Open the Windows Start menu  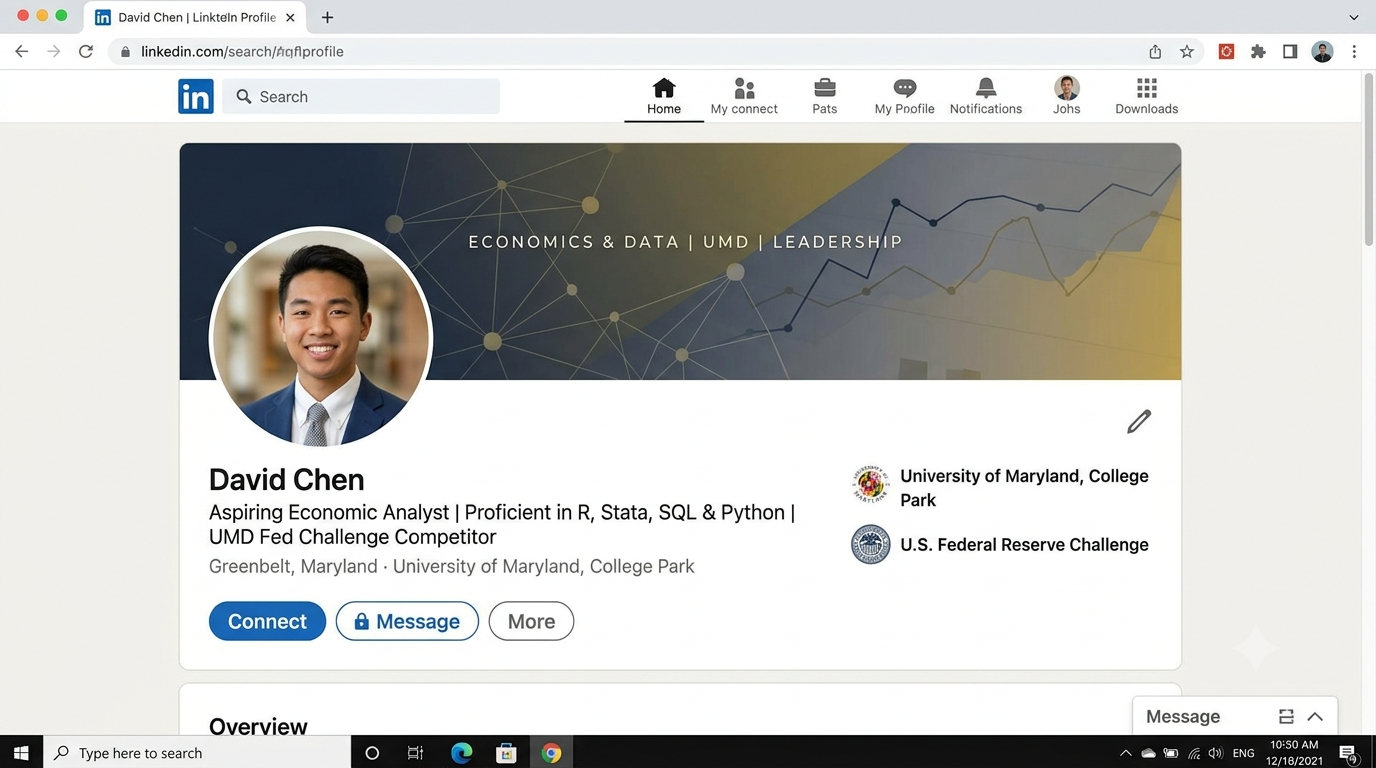21,753
